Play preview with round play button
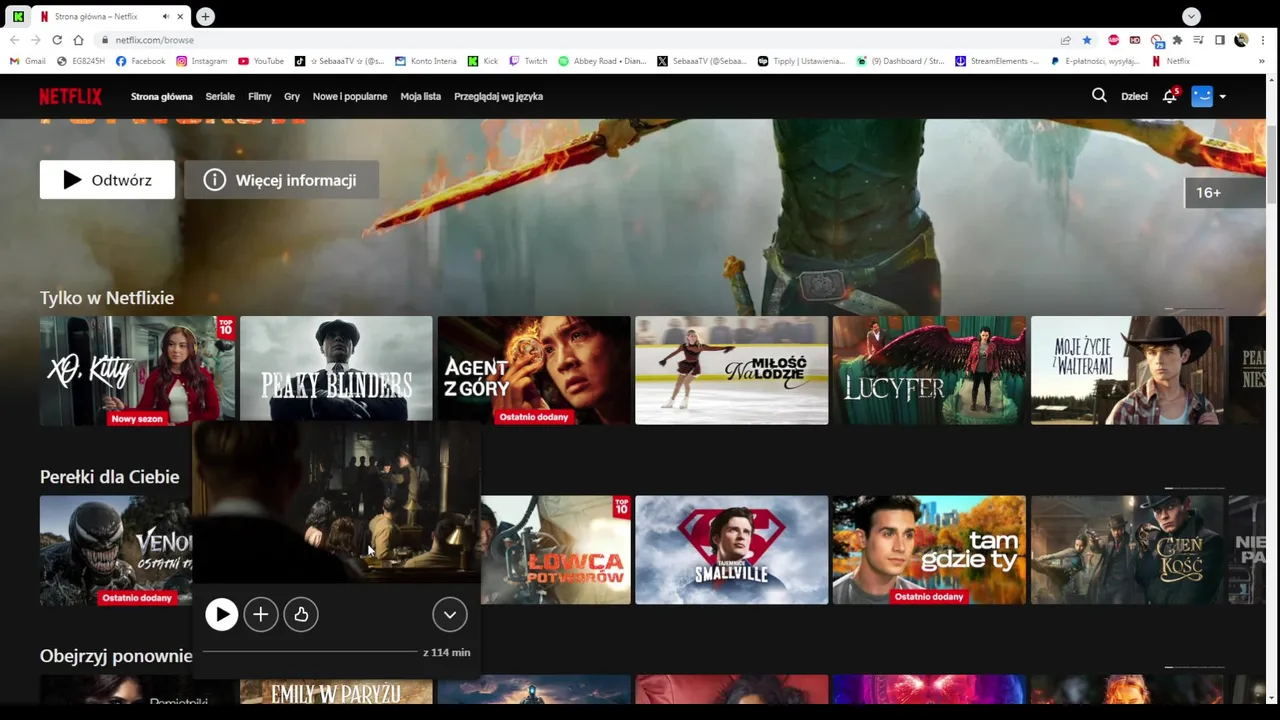The width and height of the screenshot is (1280, 720). pyautogui.click(x=221, y=614)
